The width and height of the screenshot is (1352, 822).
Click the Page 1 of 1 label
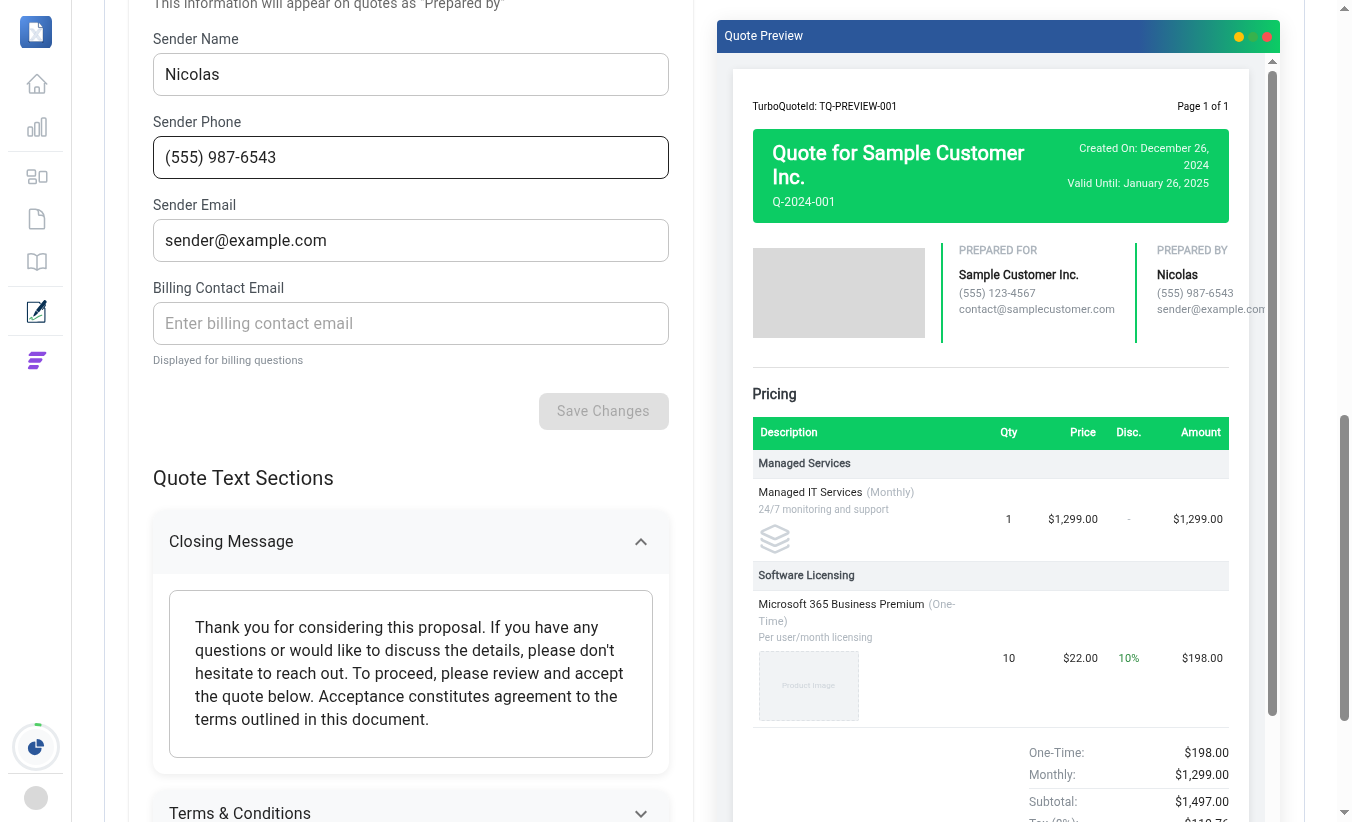[1203, 106]
